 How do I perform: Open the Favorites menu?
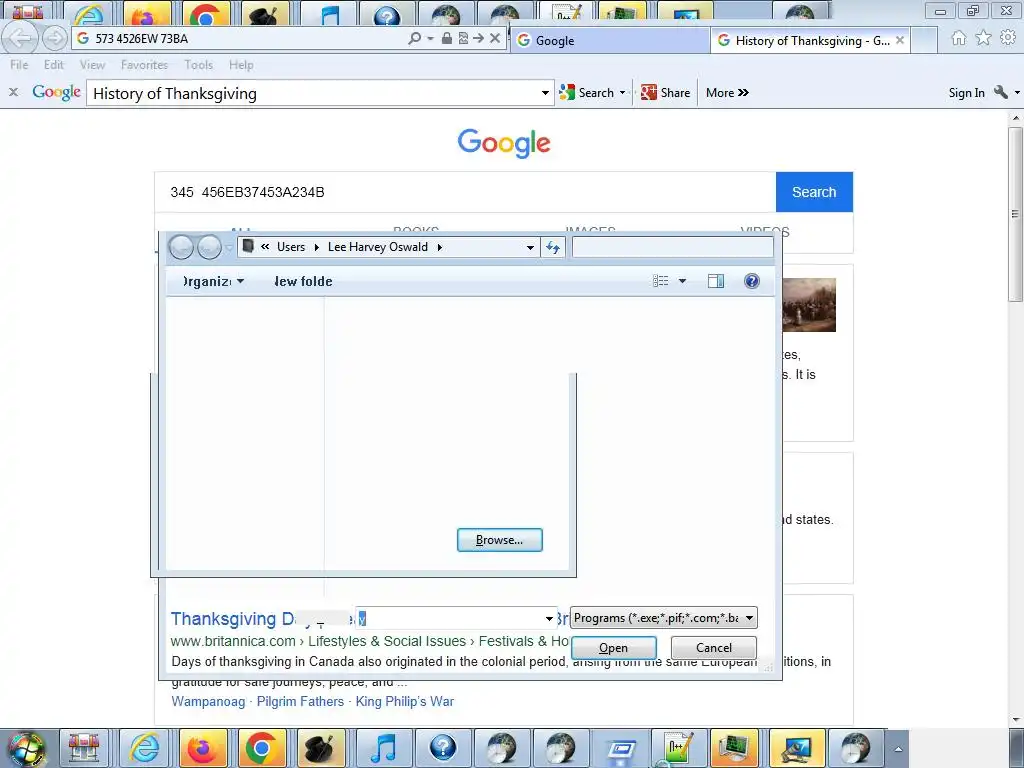[x=144, y=65]
